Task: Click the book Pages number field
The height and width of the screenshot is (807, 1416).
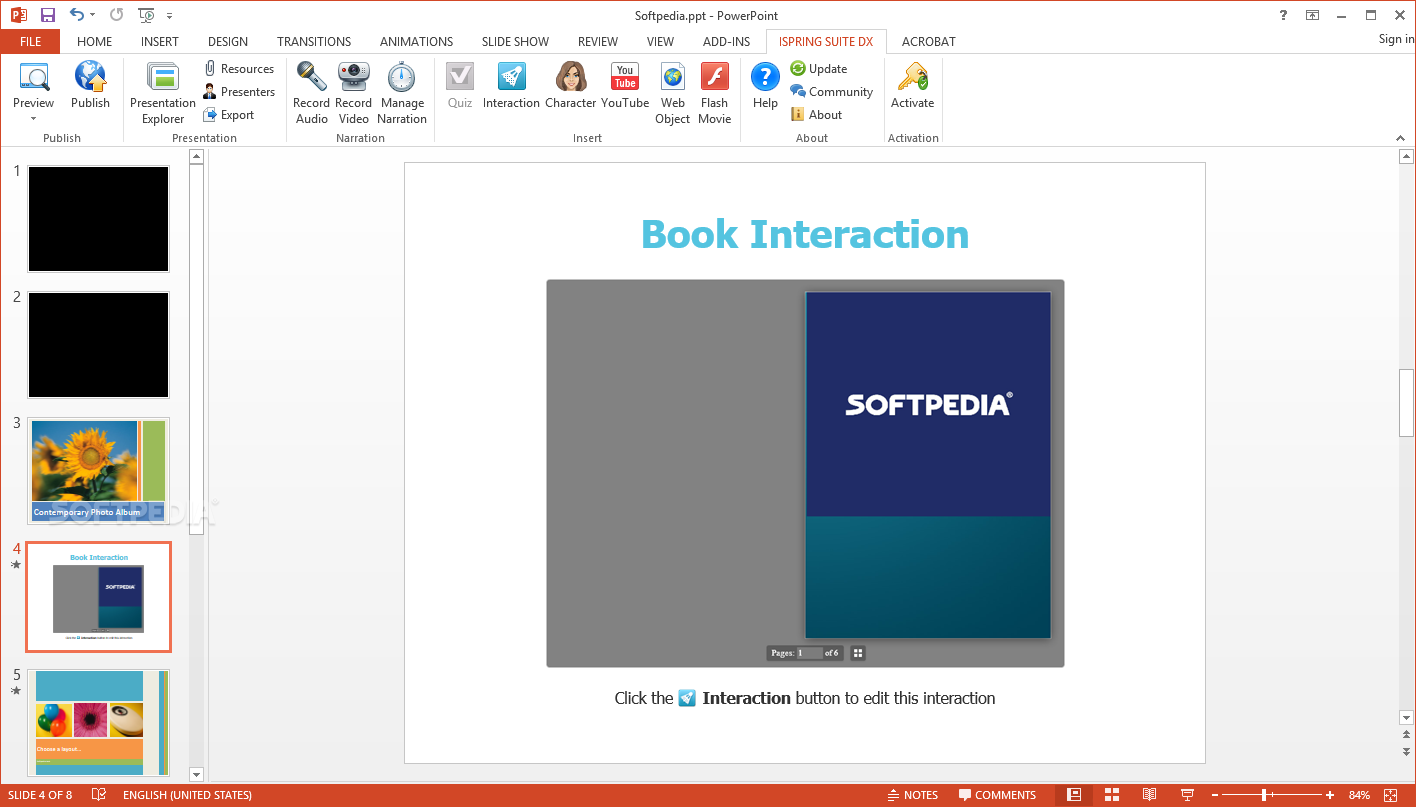Action: [810, 653]
